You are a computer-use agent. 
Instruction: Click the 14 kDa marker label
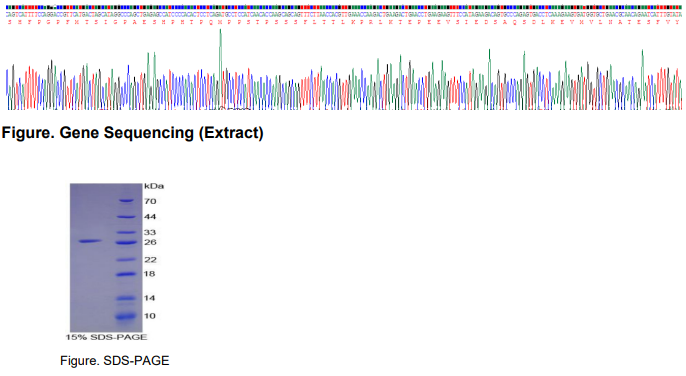[x=150, y=298]
